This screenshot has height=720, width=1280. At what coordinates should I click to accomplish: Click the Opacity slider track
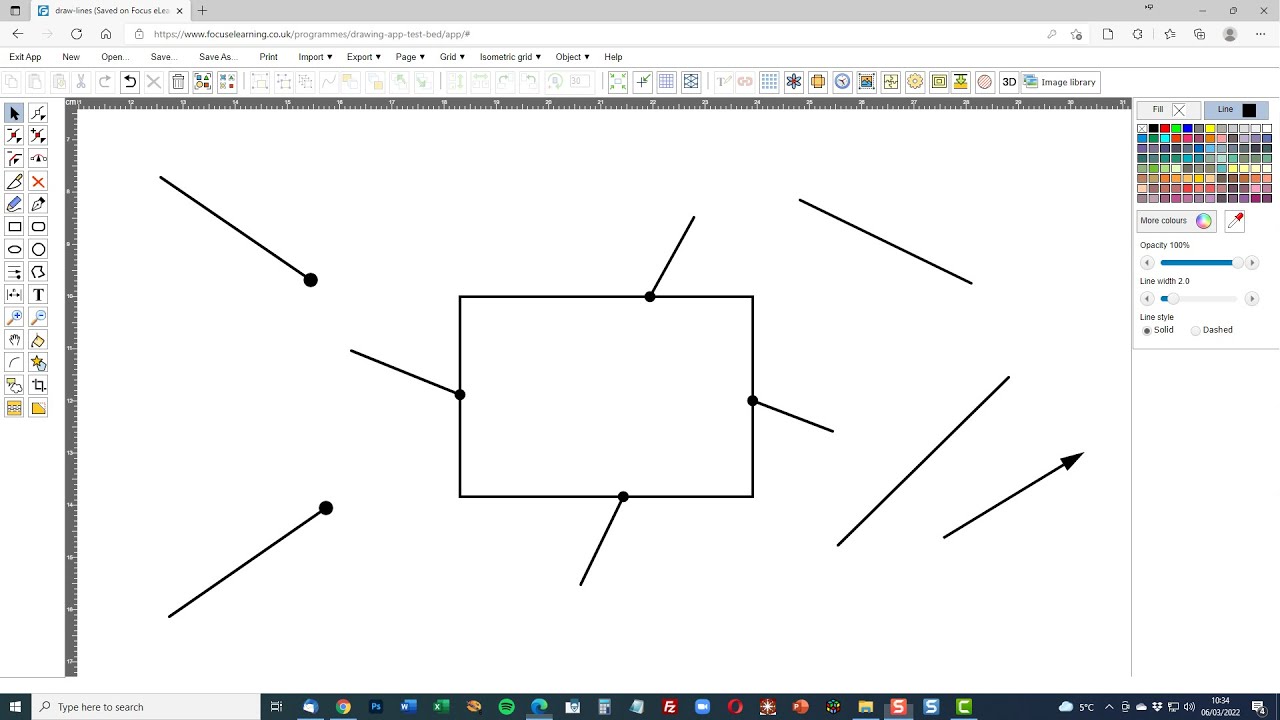1199,263
